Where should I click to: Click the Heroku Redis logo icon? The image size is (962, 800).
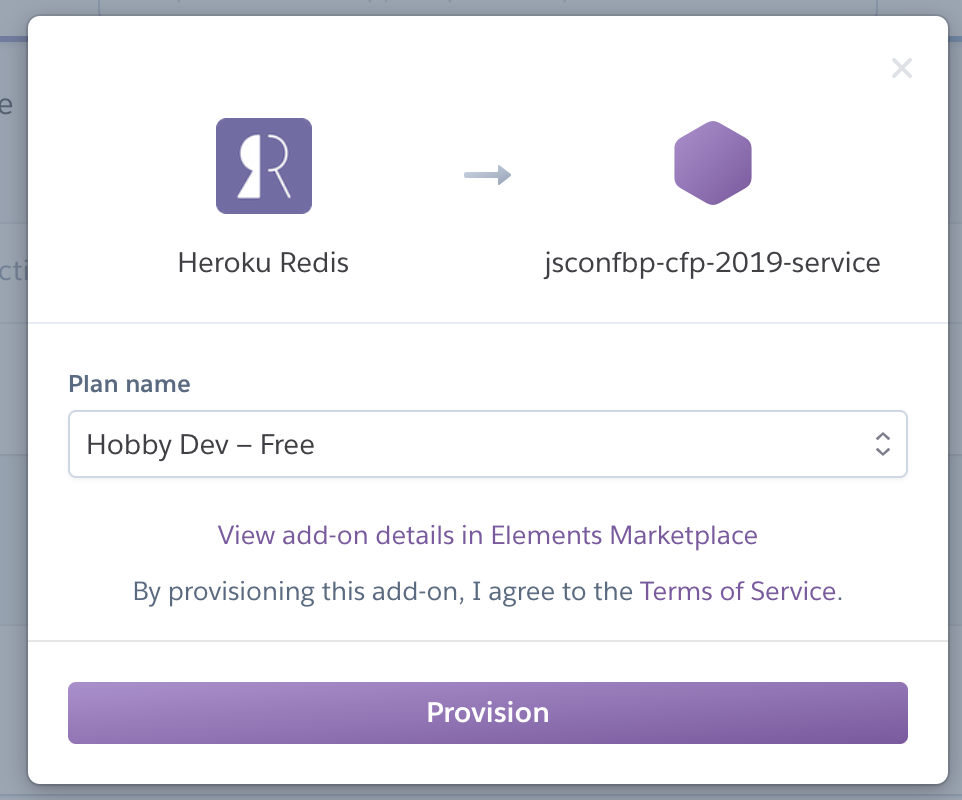pos(264,166)
